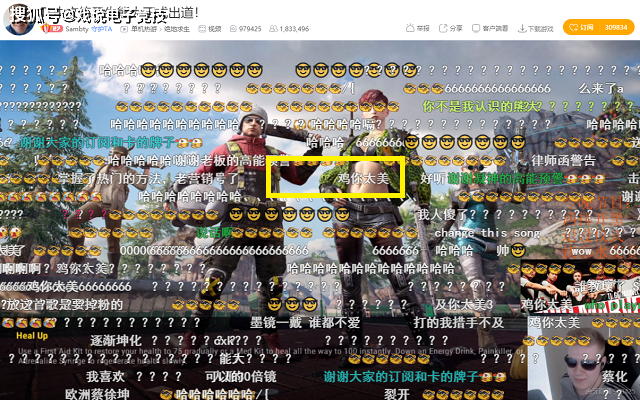The width and height of the screenshot is (640, 400).
Task: Subscribe using the orange 订阅 button
Action: [x=581, y=27]
